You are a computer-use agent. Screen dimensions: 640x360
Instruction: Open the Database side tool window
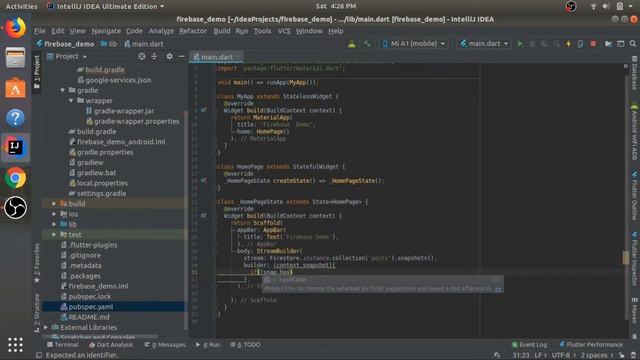click(634, 73)
